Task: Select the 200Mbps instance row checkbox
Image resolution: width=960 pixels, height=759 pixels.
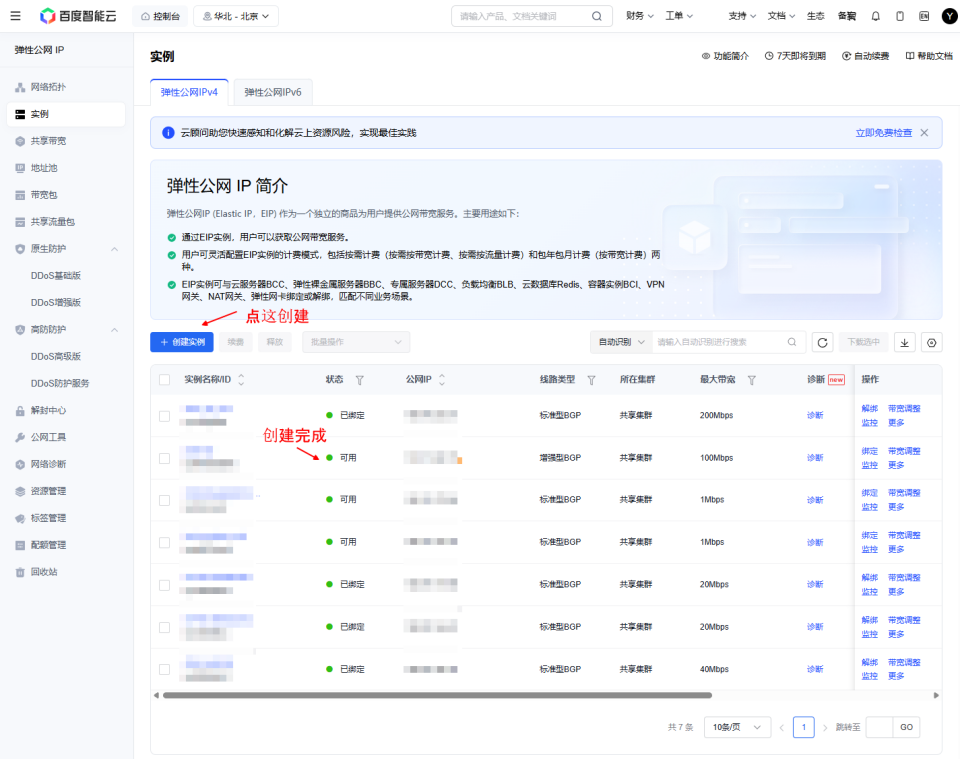Action: pos(164,416)
